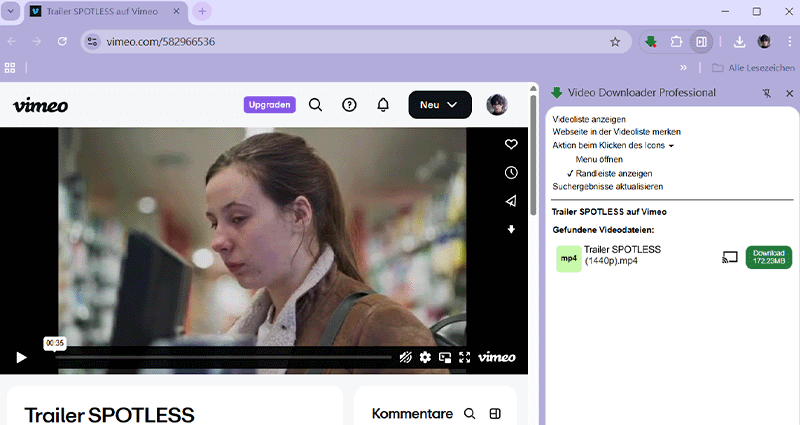Viewport: 800px width, 425px height.
Task: Click the Vimeo logo inside the player
Action: (x=496, y=357)
